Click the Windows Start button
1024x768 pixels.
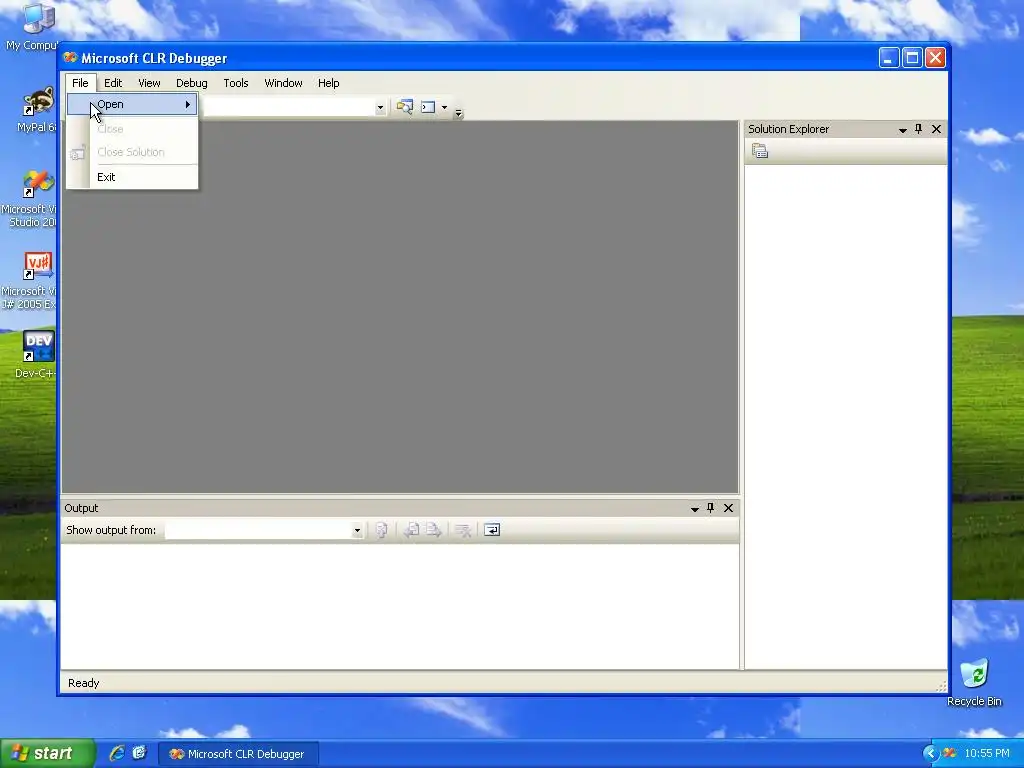[x=46, y=753]
